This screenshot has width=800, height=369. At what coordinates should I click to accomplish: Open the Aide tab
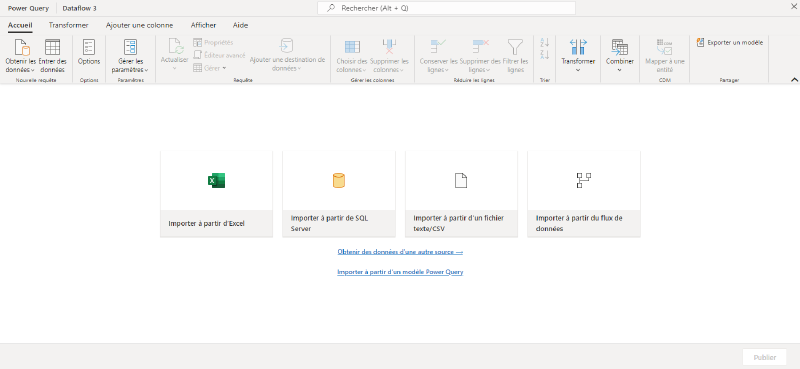click(240, 25)
